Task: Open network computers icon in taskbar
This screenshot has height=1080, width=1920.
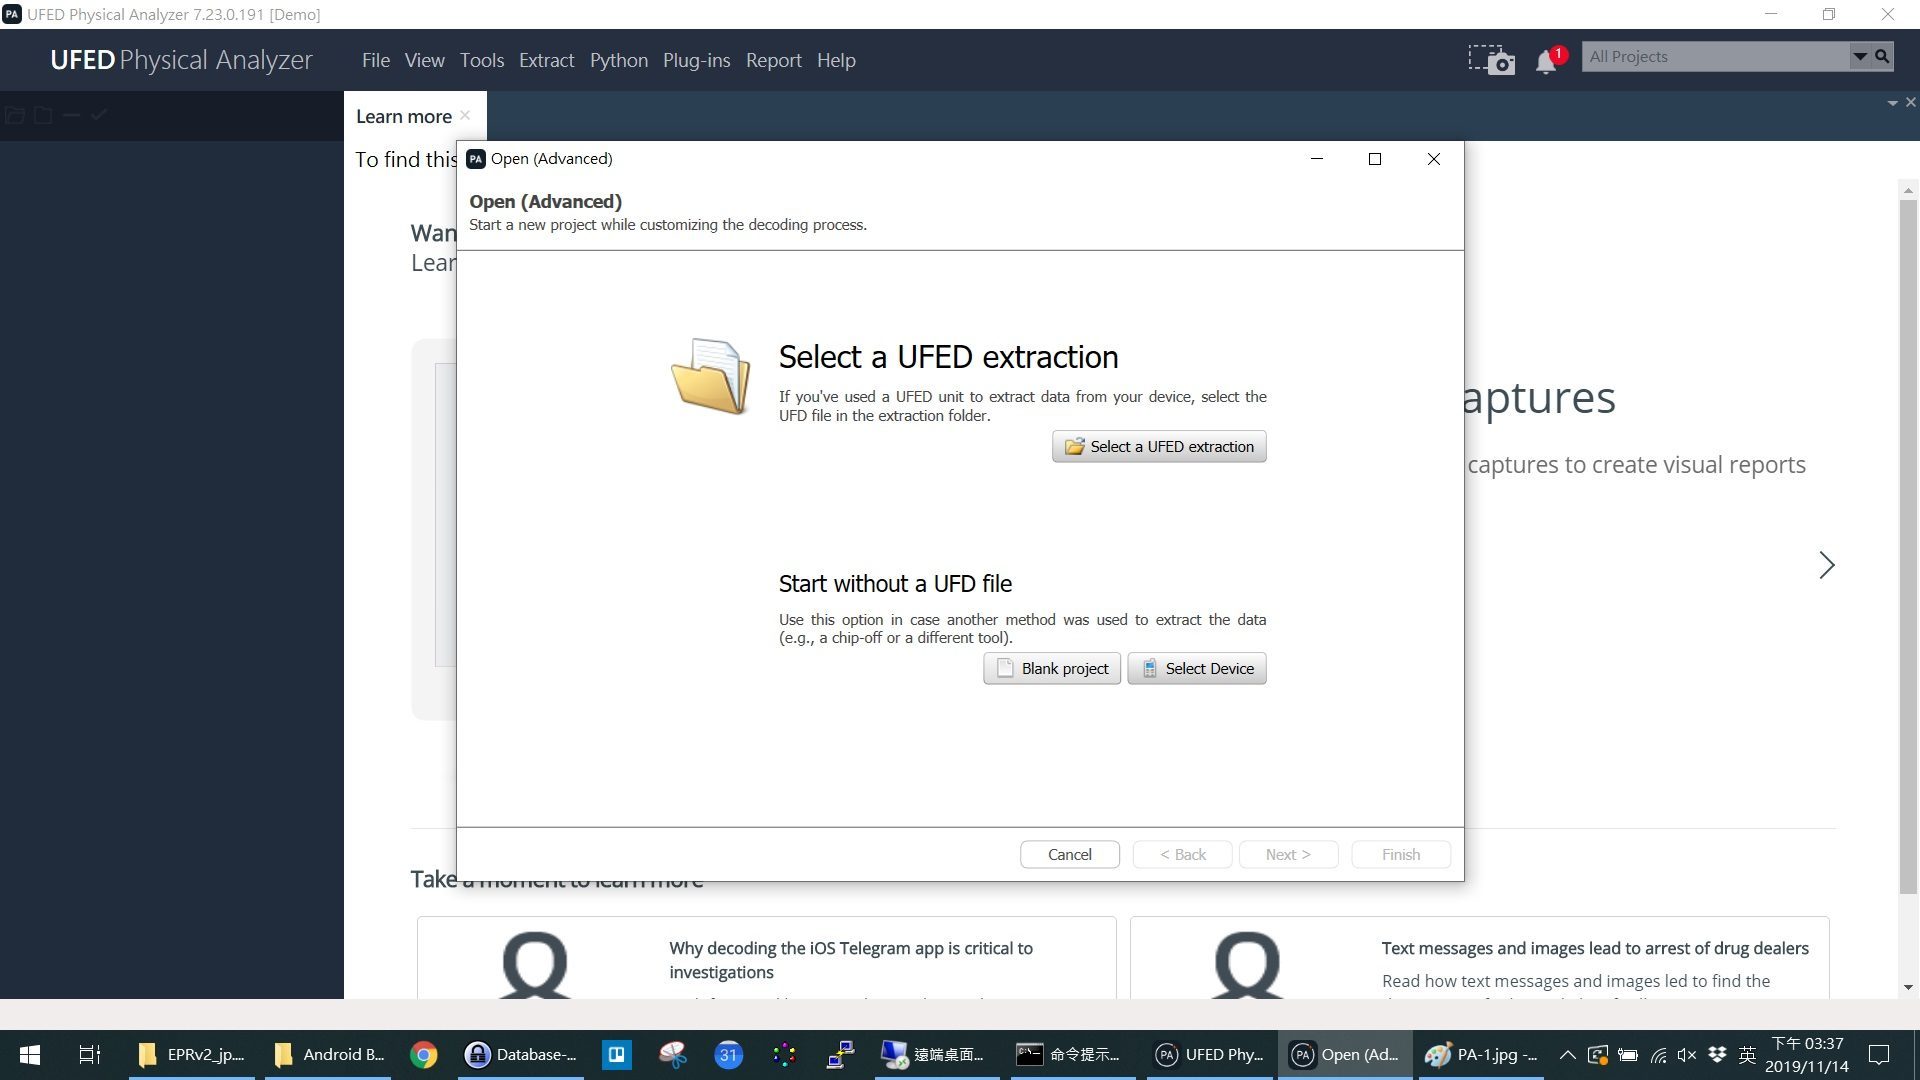Action: [x=841, y=1055]
